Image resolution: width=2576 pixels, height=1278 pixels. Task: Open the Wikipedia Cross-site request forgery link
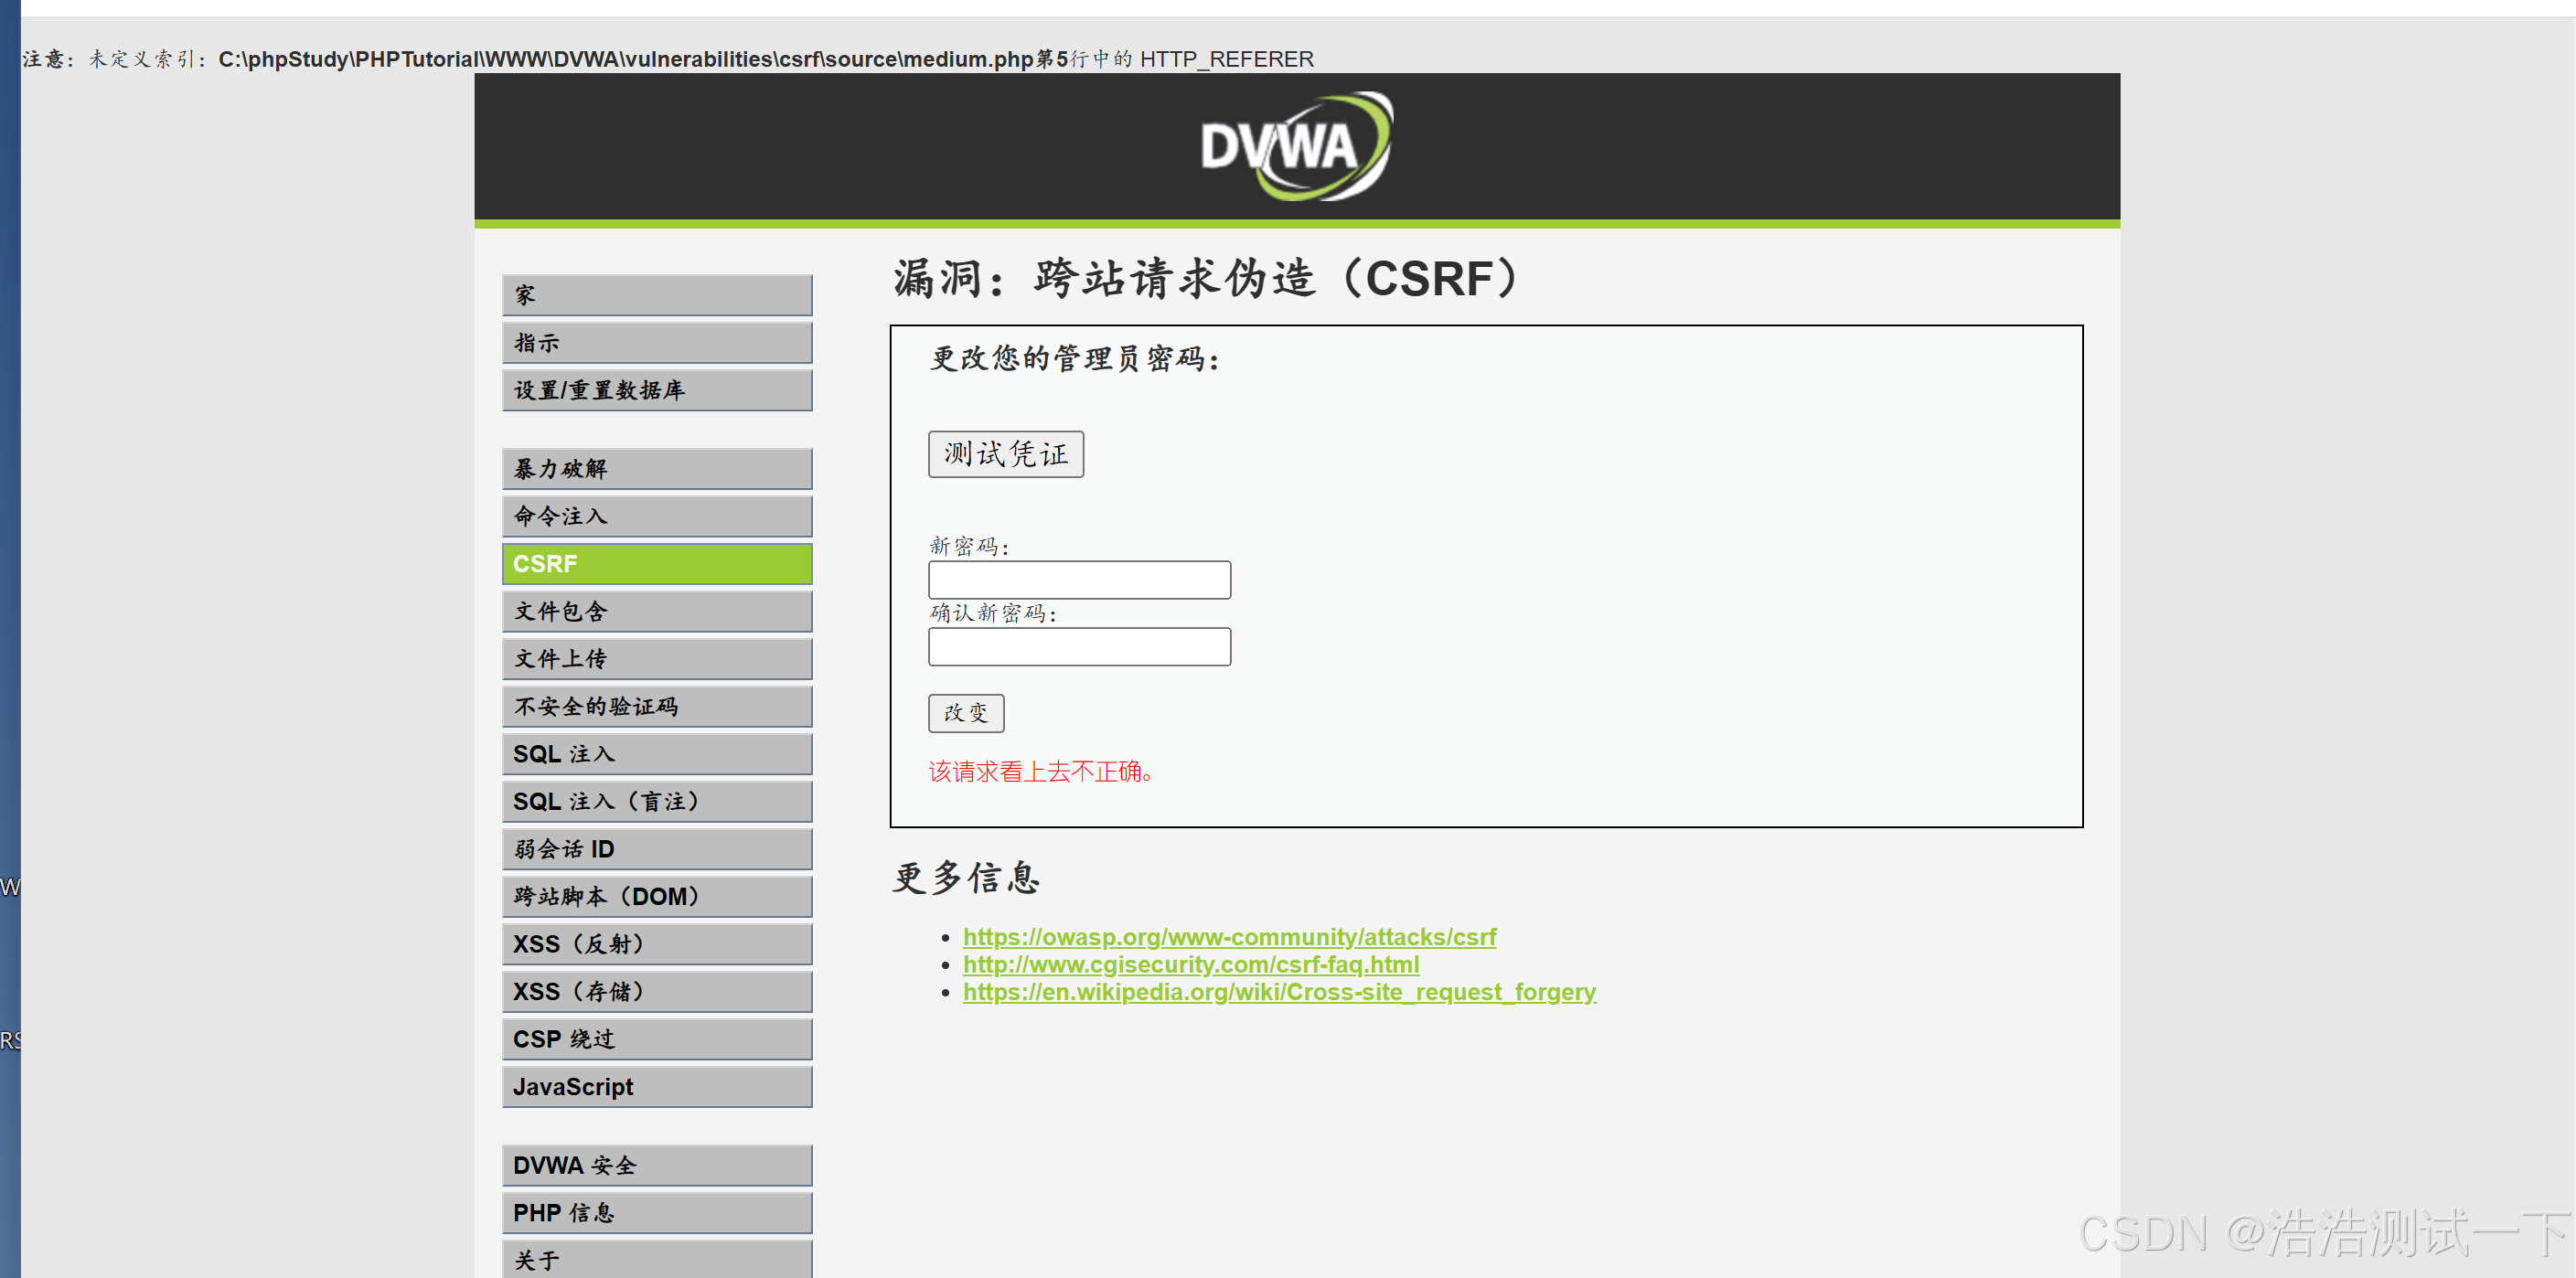click(x=1278, y=992)
